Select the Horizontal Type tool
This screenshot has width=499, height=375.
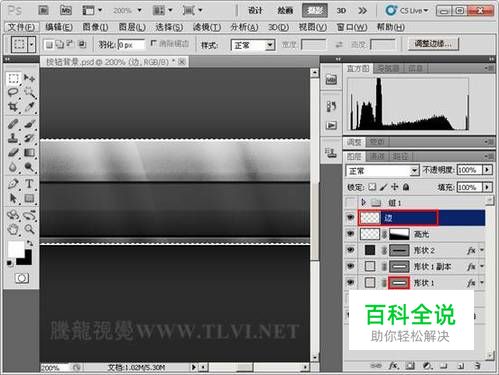[x=29, y=184]
